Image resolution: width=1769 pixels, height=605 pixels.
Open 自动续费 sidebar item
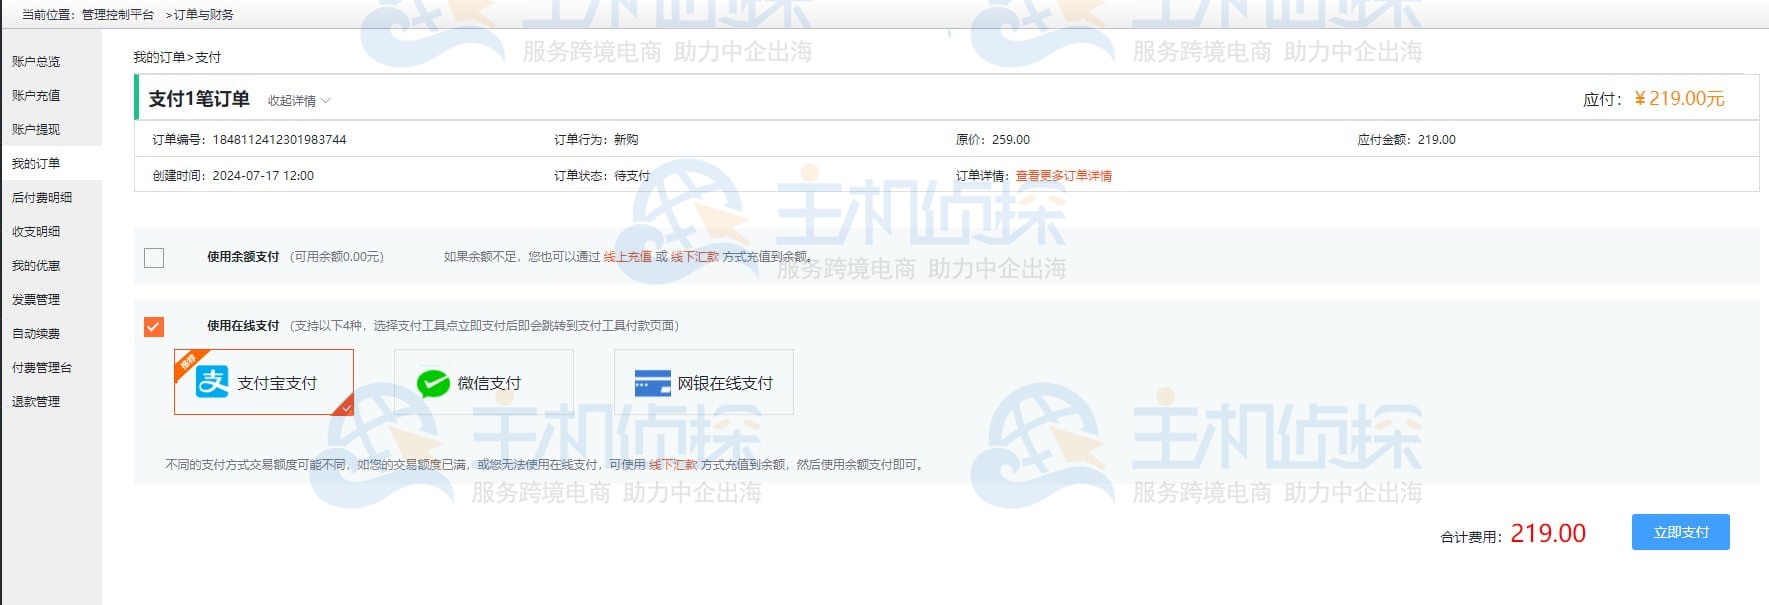point(36,333)
